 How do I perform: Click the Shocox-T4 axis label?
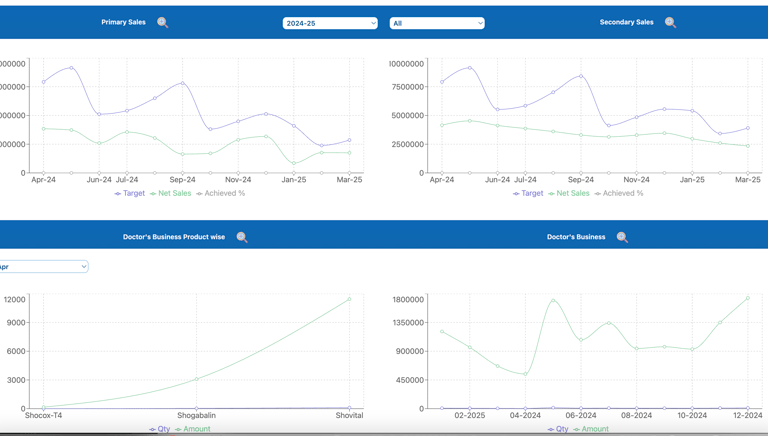pyautogui.click(x=44, y=415)
